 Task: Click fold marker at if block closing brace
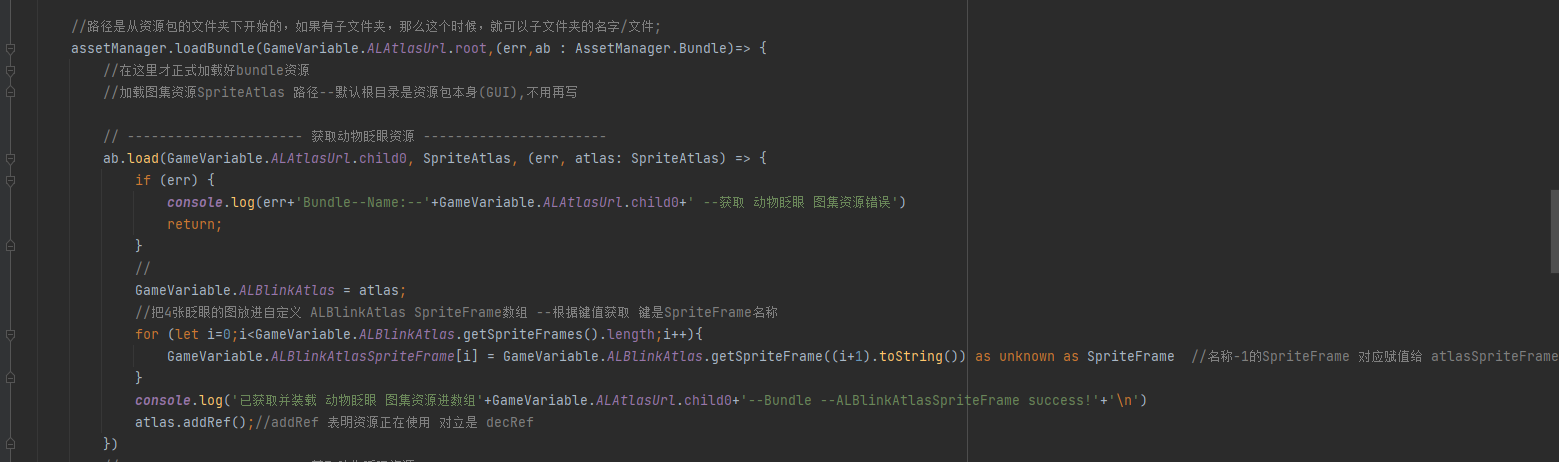10,246
